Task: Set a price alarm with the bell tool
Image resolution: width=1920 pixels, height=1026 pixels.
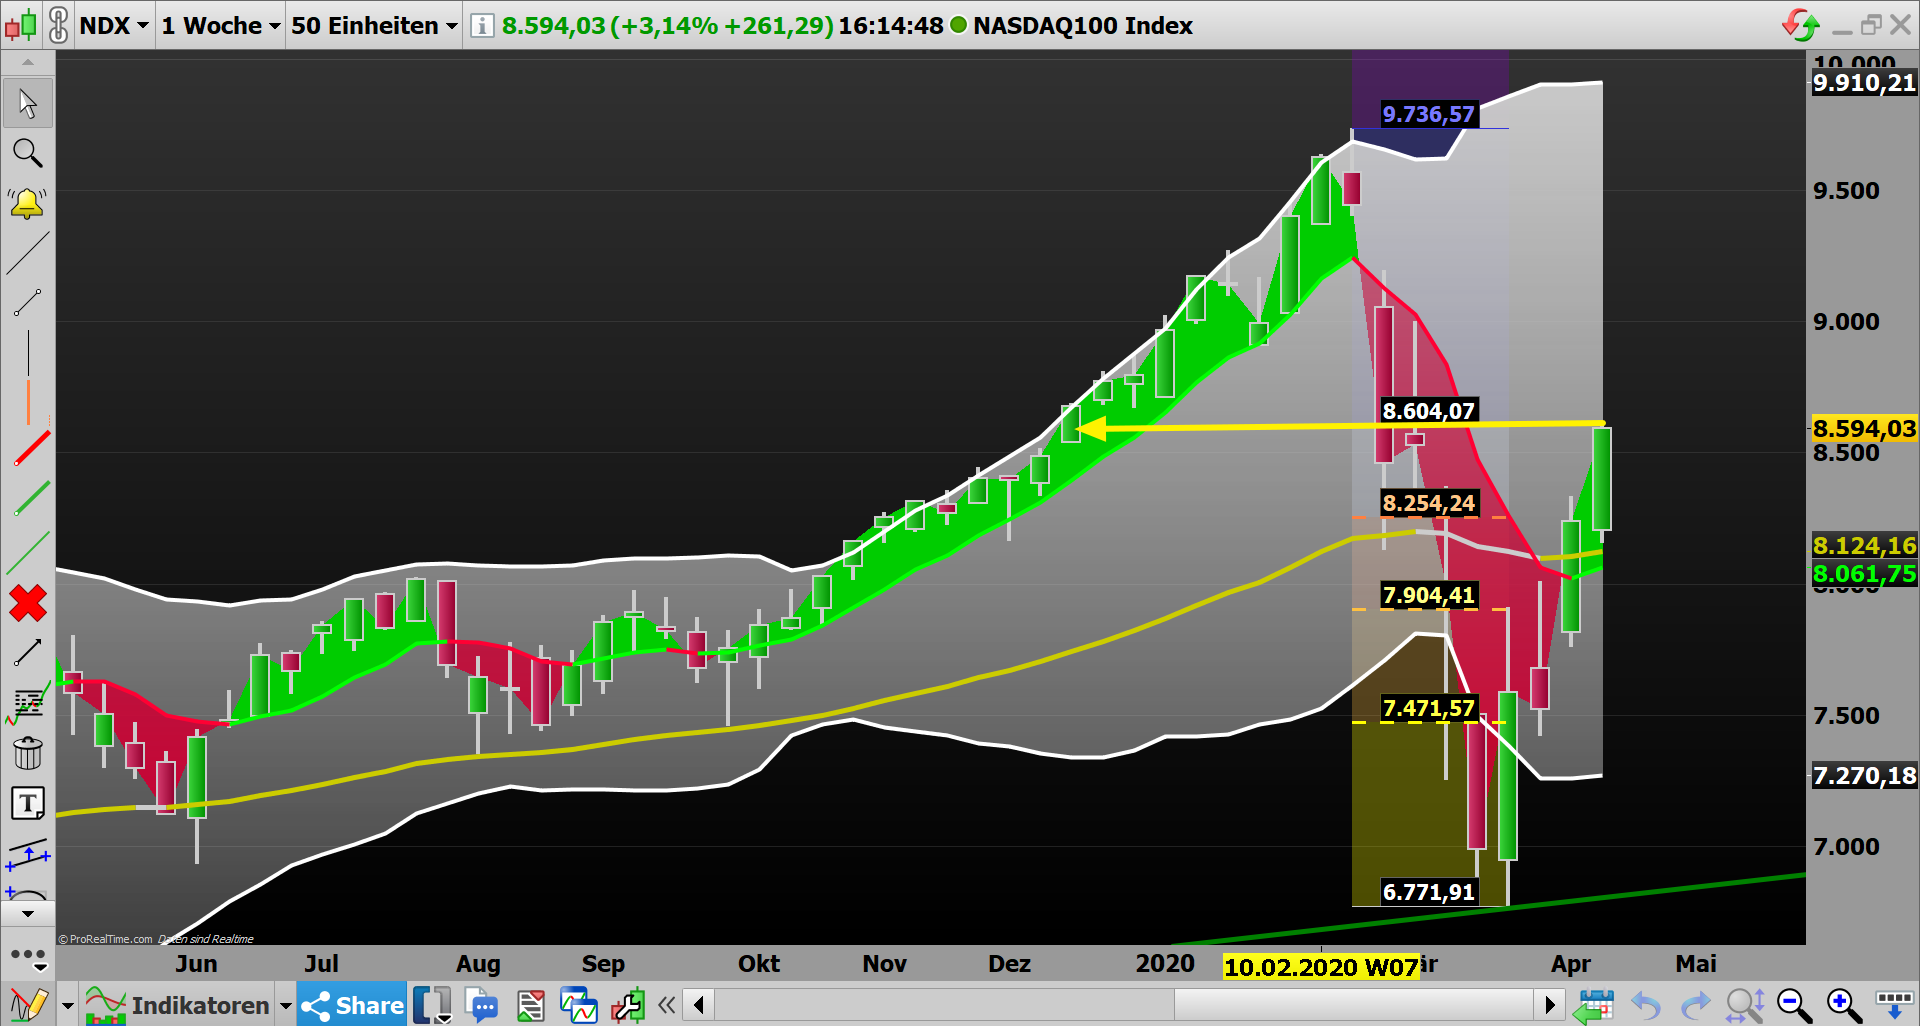Action: 28,203
